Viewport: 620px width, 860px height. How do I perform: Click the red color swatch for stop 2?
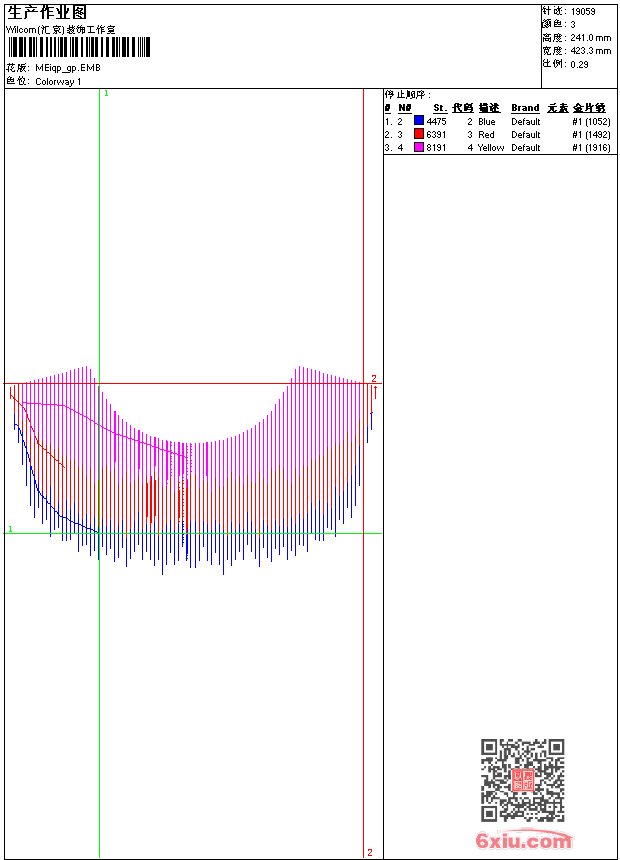tap(419, 134)
